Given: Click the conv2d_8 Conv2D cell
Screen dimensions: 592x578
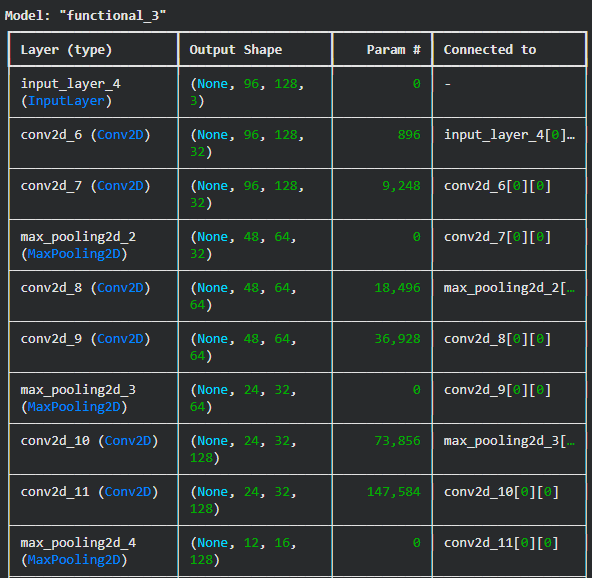Looking at the screenshot, I should [93, 296].
